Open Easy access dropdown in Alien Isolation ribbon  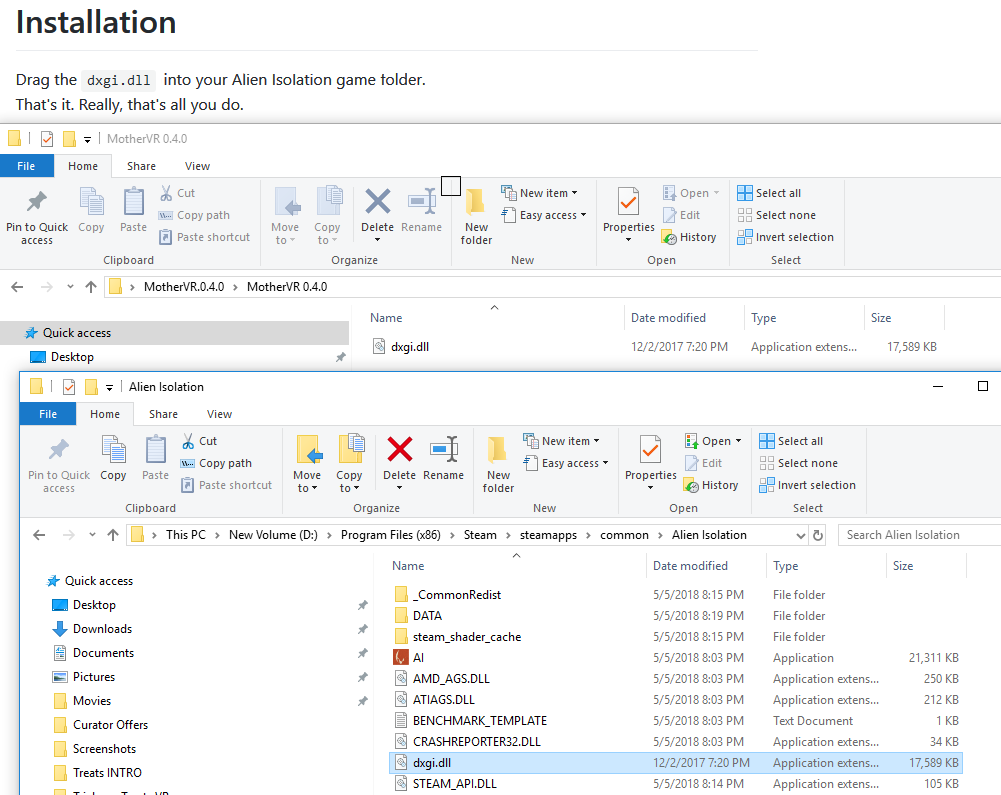pyautogui.click(x=566, y=463)
